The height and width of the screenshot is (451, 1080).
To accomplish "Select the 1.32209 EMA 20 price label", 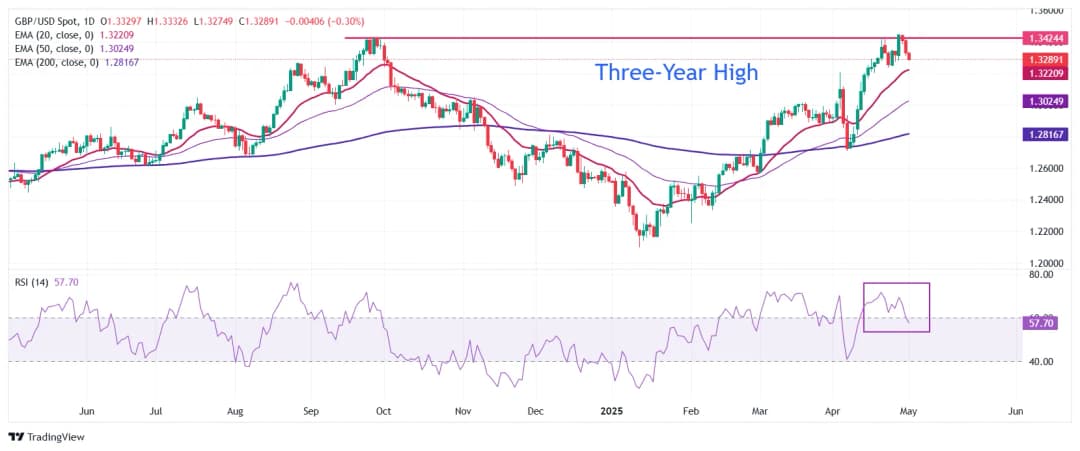I will (1044, 73).
